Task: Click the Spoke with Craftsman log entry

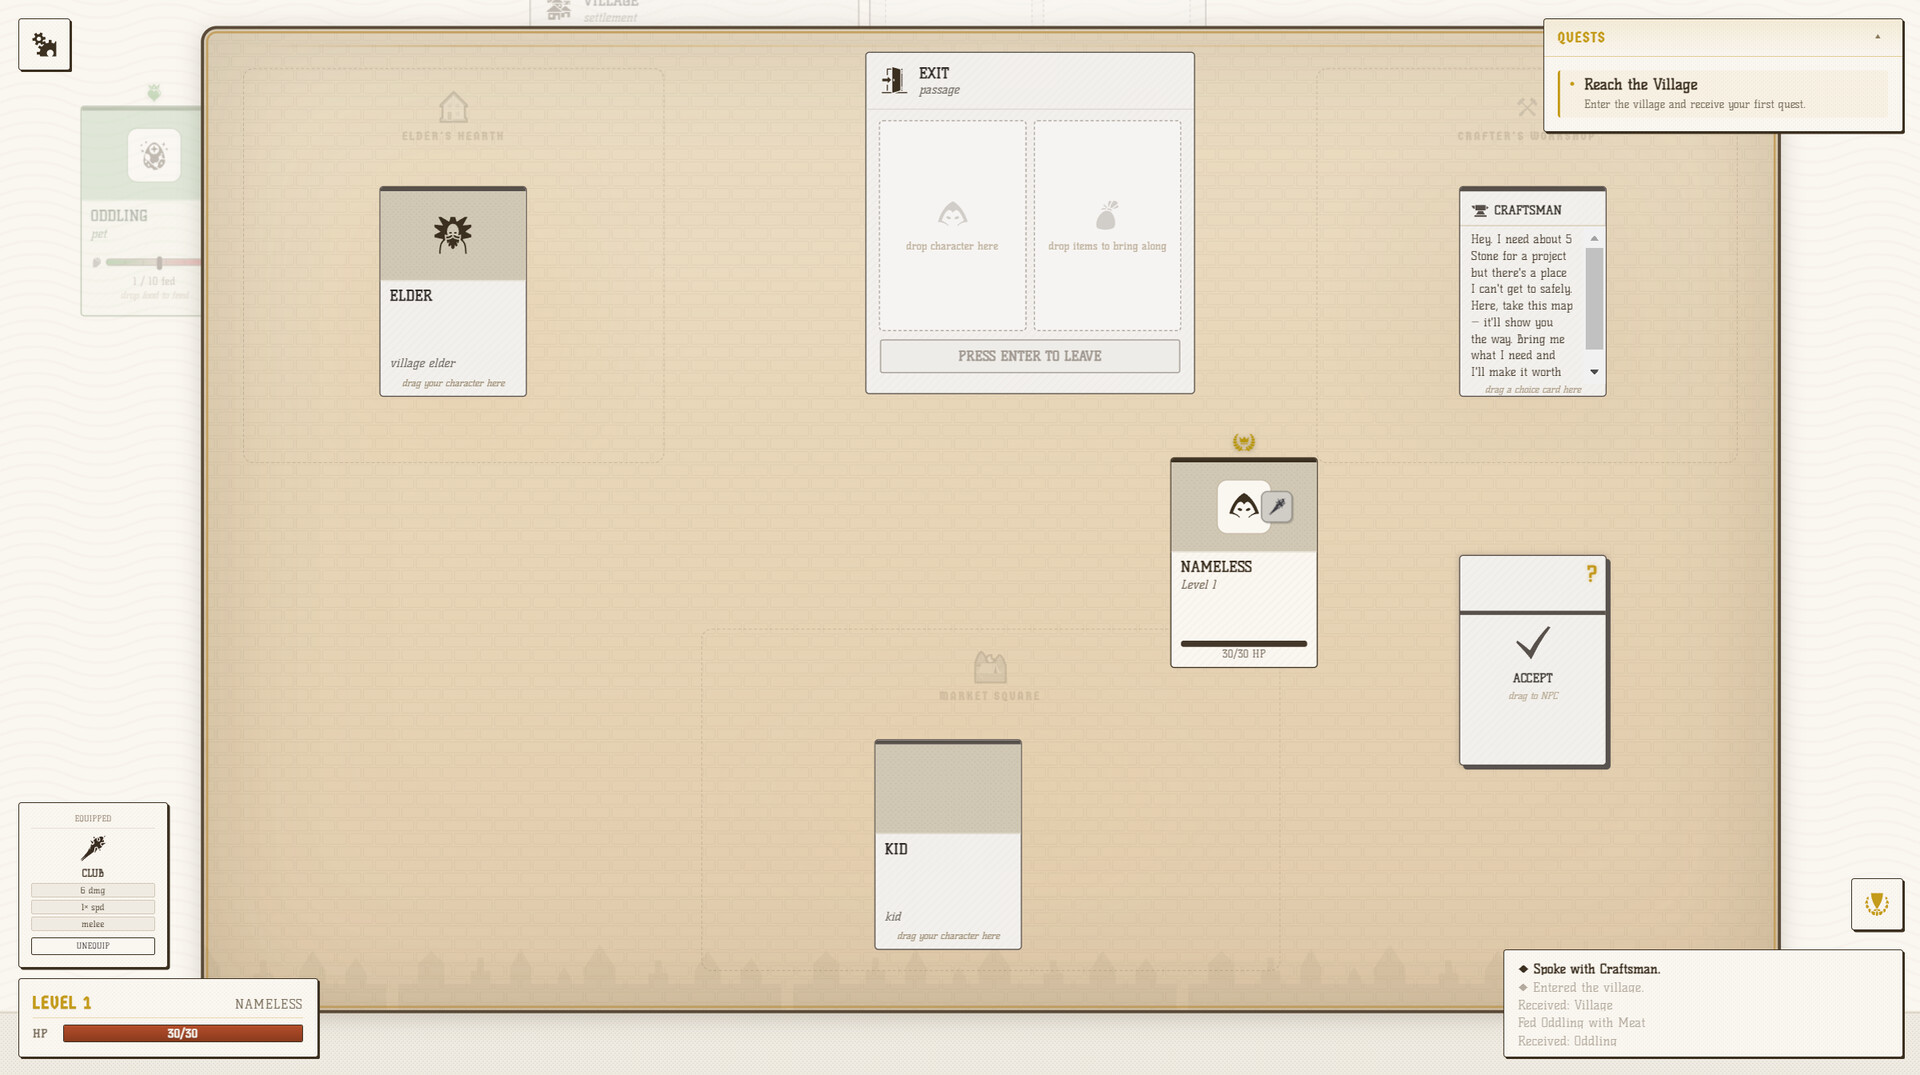Action: pos(1596,969)
